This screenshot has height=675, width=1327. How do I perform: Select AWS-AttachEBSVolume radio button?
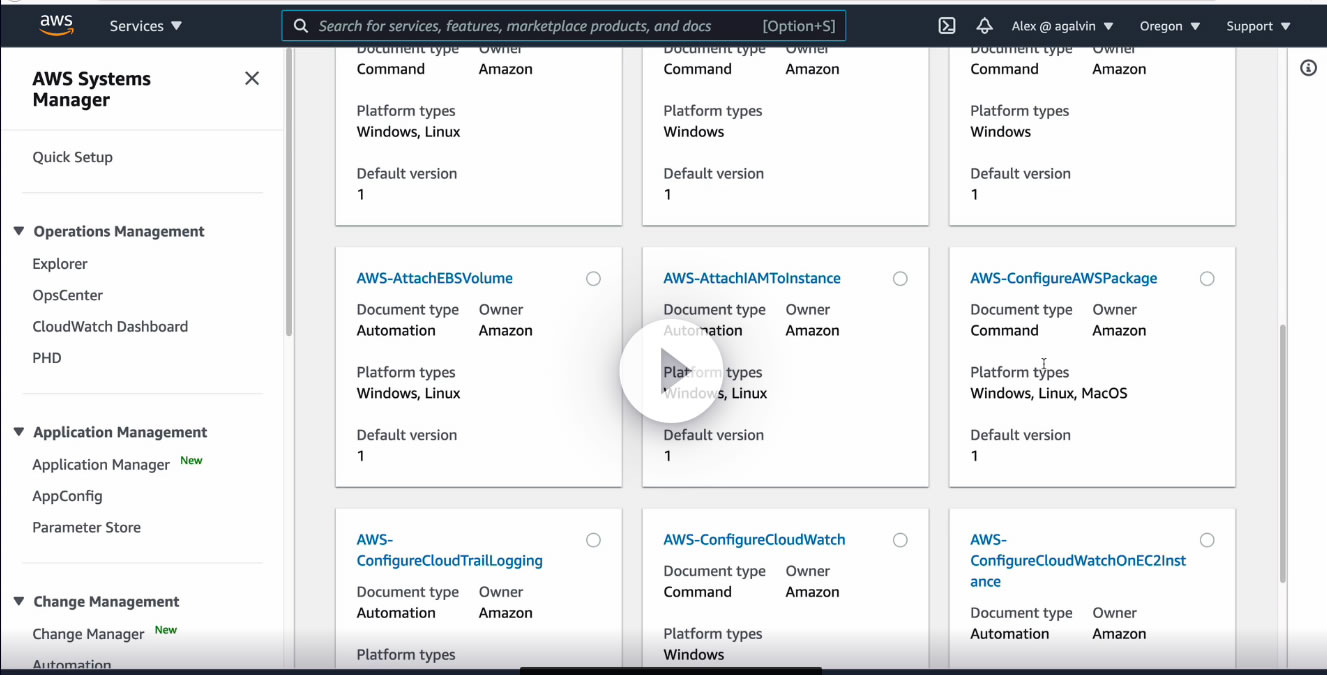(593, 279)
